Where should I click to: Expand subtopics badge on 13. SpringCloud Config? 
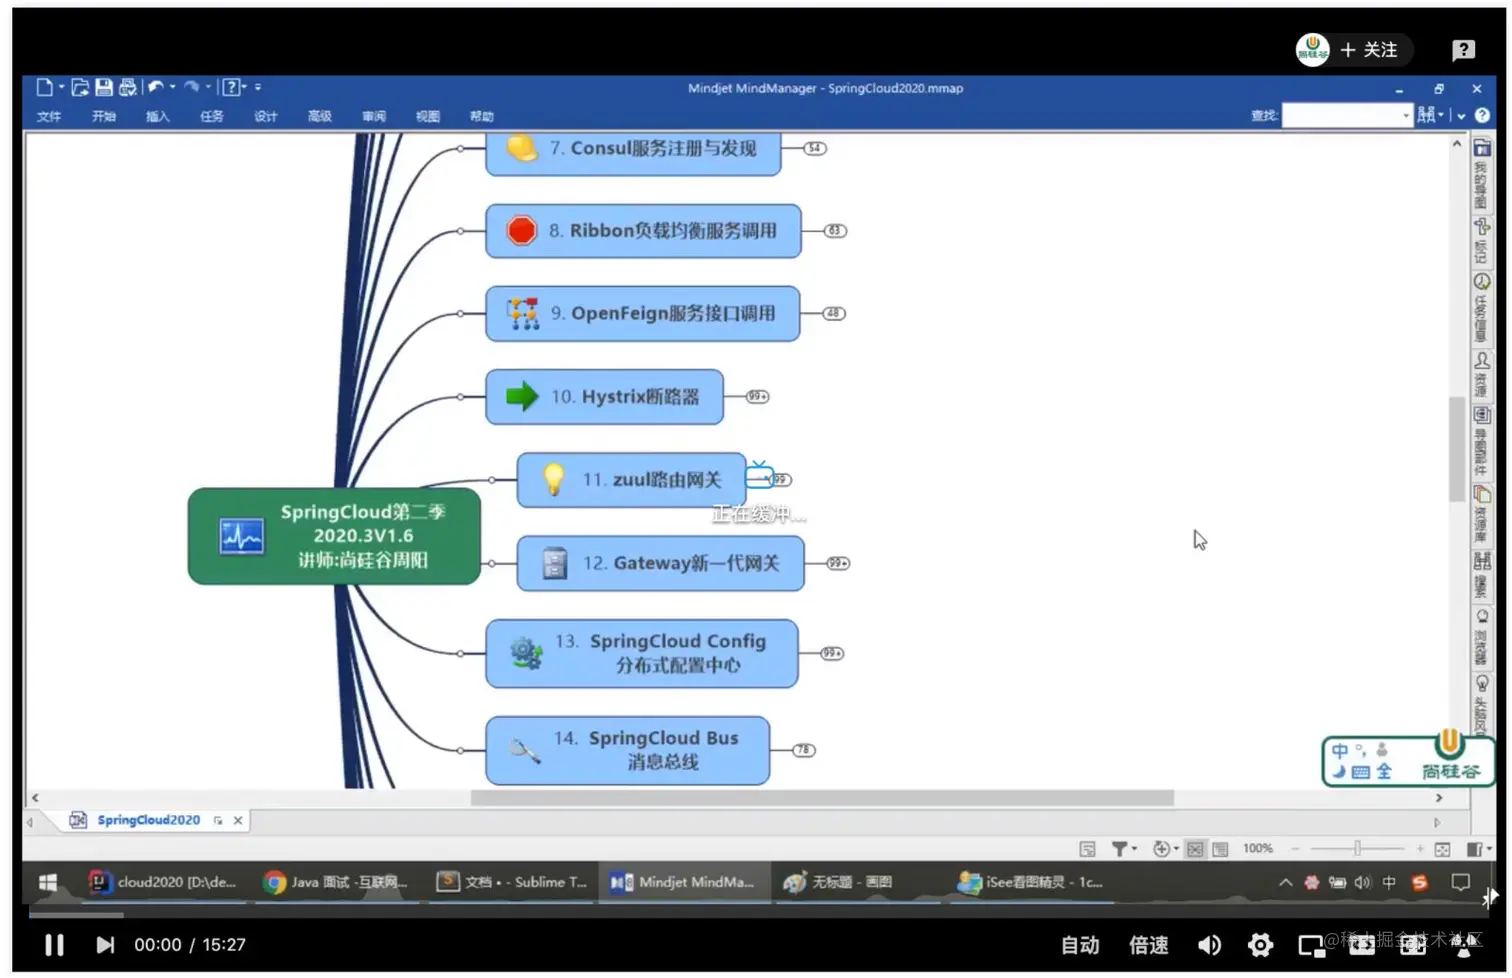pyautogui.click(x=832, y=653)
